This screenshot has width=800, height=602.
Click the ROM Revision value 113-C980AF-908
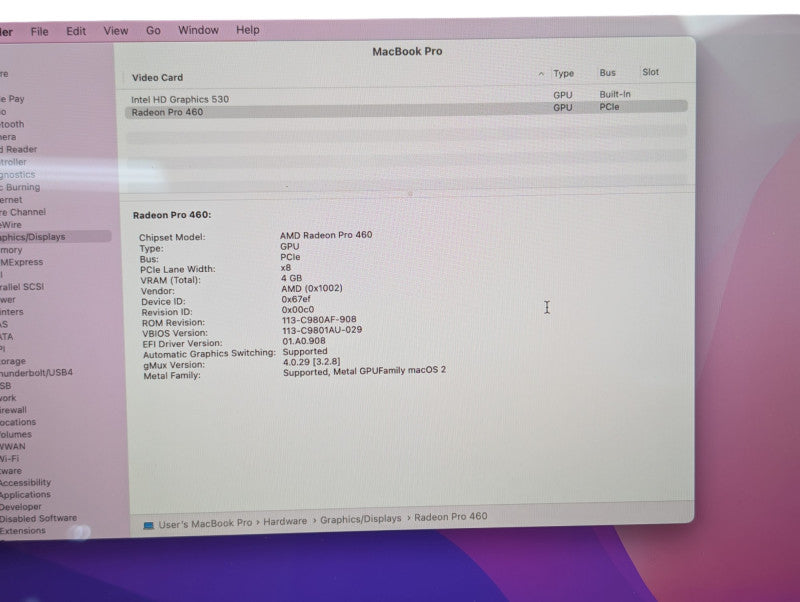pos(319,319)
